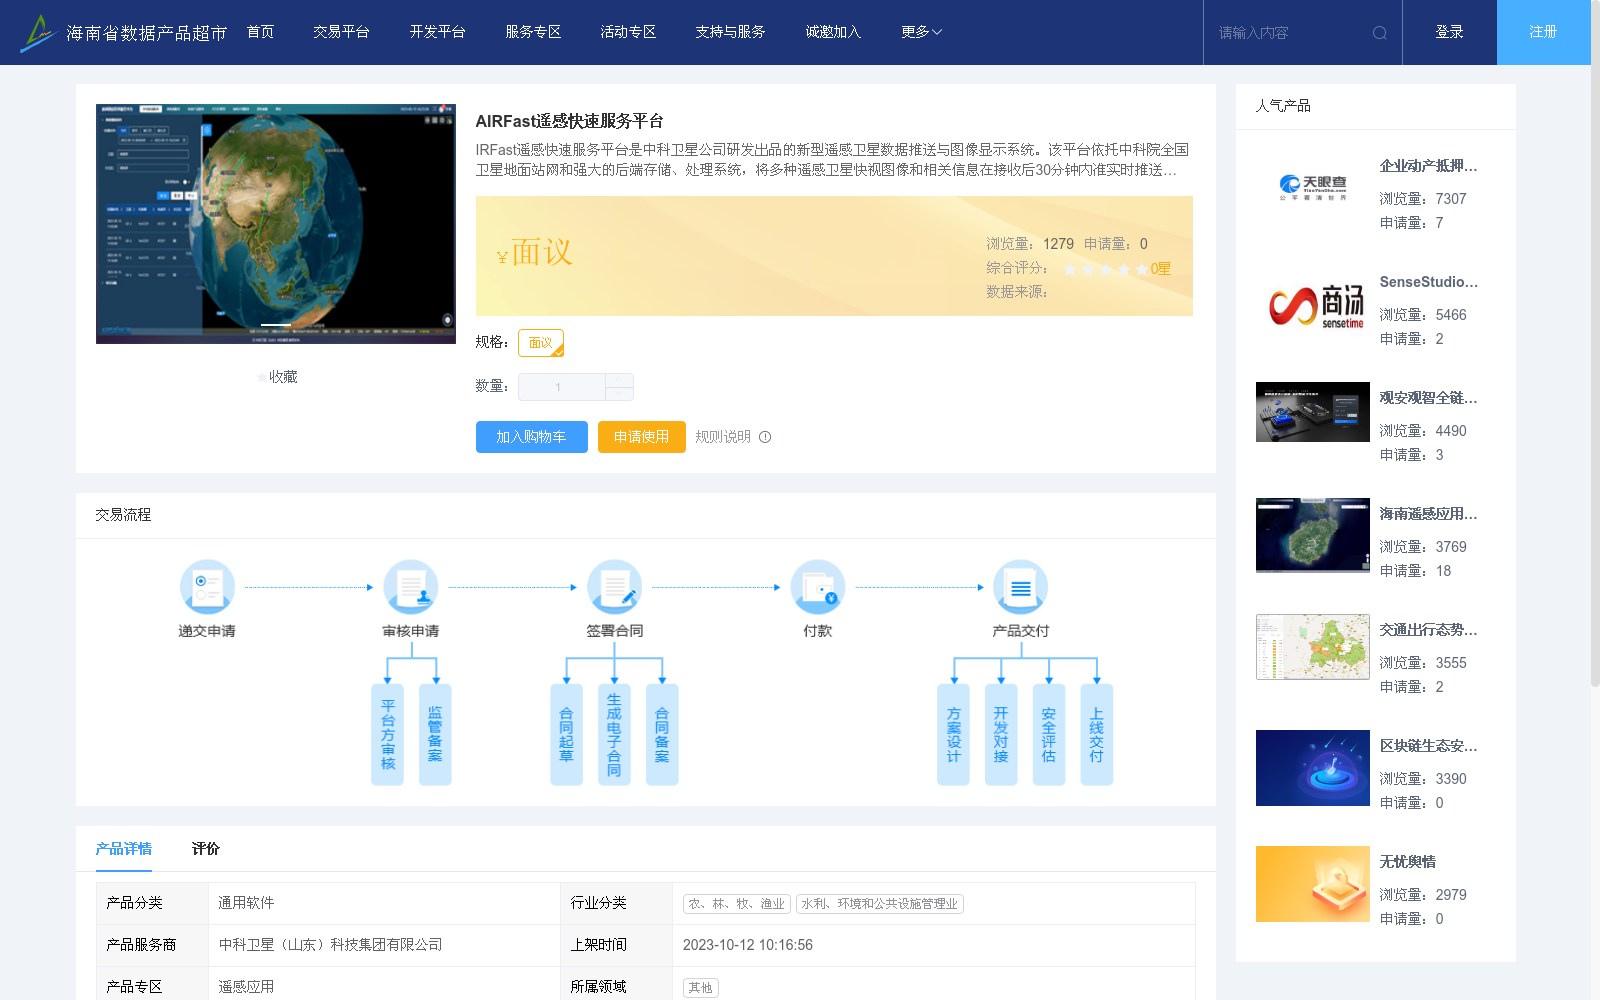The width and height of the screenshot is (1600, 1000).
Task: Click the 递交申请 step icon
Action: pos(207,587)
